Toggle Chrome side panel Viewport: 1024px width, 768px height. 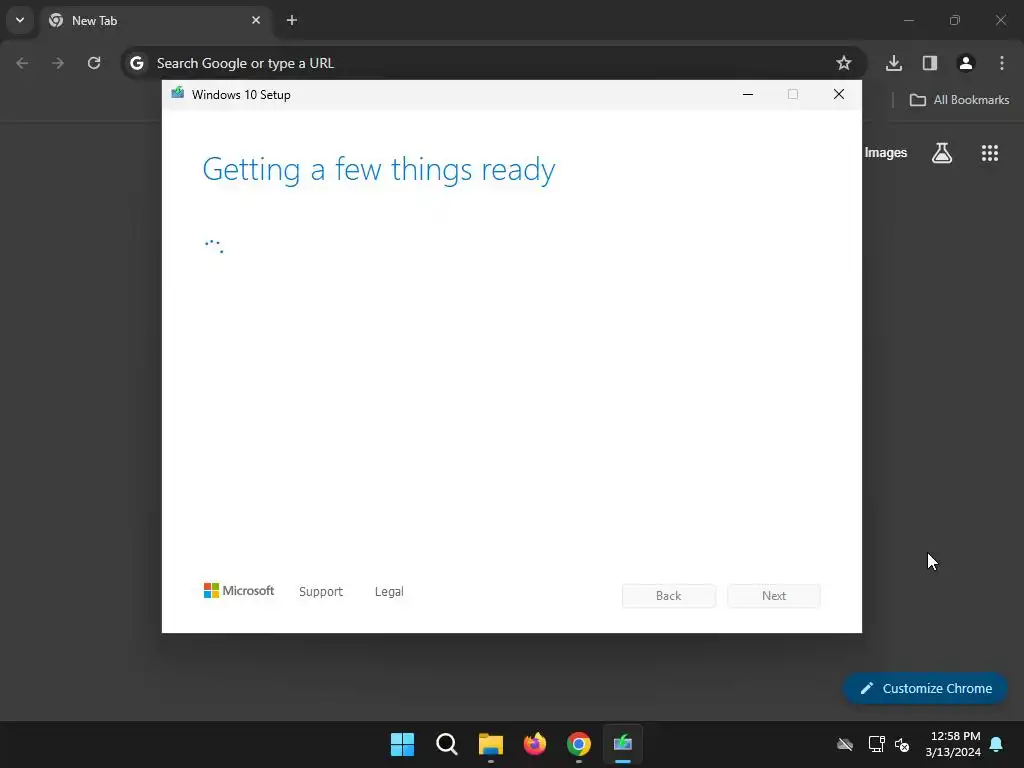pos(930,63)
